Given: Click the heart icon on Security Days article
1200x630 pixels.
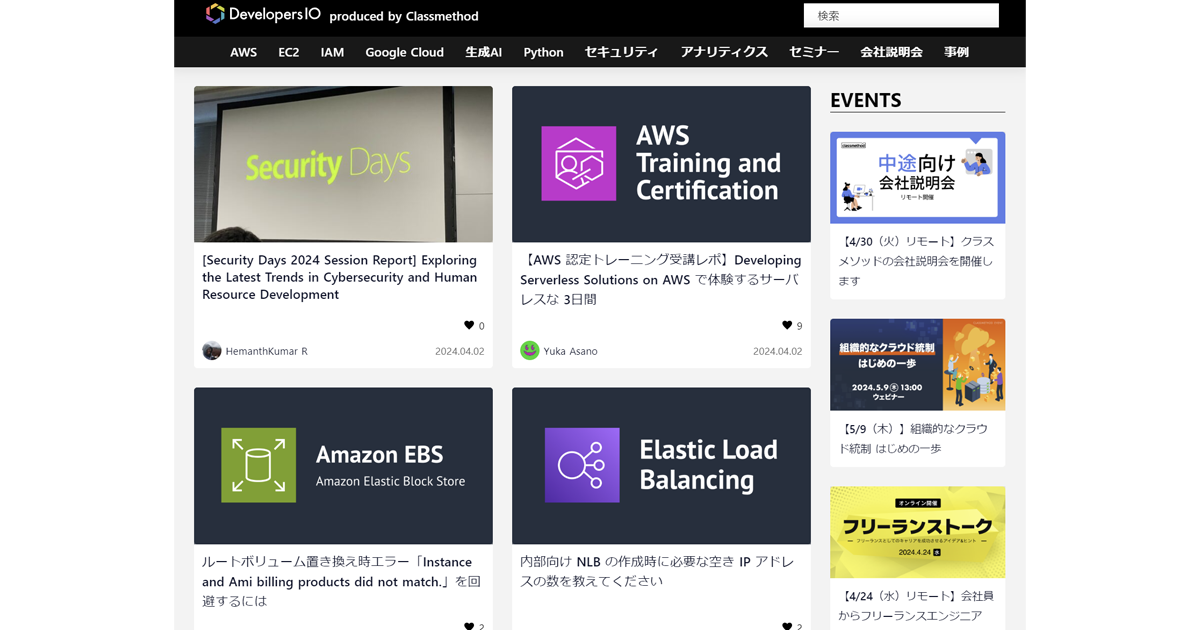Looking at the screenshot, I should 469,325.
